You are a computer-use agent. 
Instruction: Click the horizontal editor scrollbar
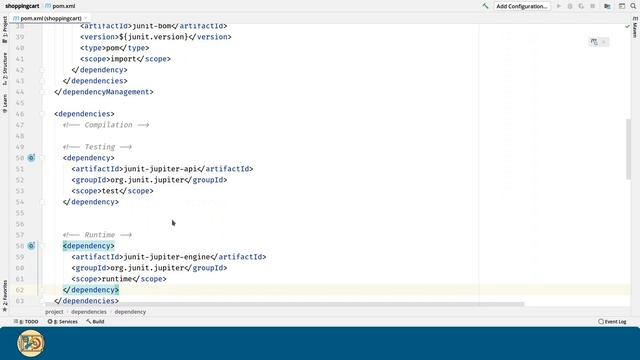pos(284,304)
